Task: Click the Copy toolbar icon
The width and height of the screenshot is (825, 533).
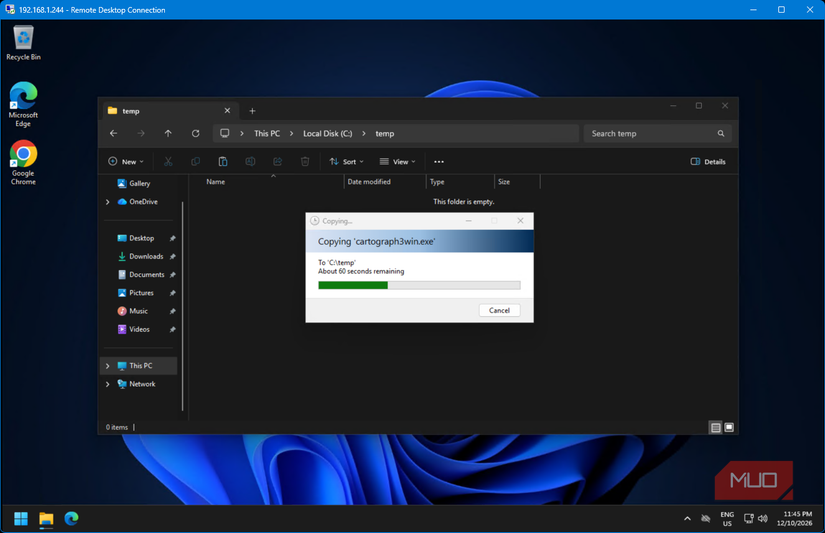Action: [x=195, y=162]
